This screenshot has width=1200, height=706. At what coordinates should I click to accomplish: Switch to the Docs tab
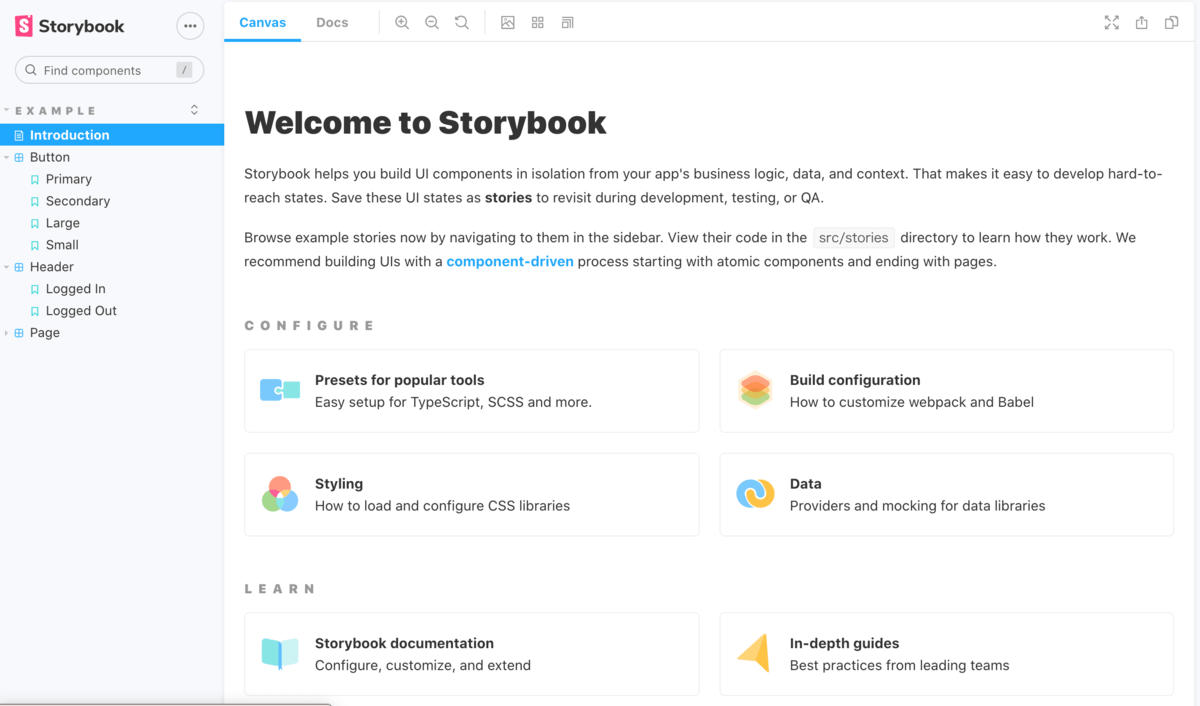point(332,22)
